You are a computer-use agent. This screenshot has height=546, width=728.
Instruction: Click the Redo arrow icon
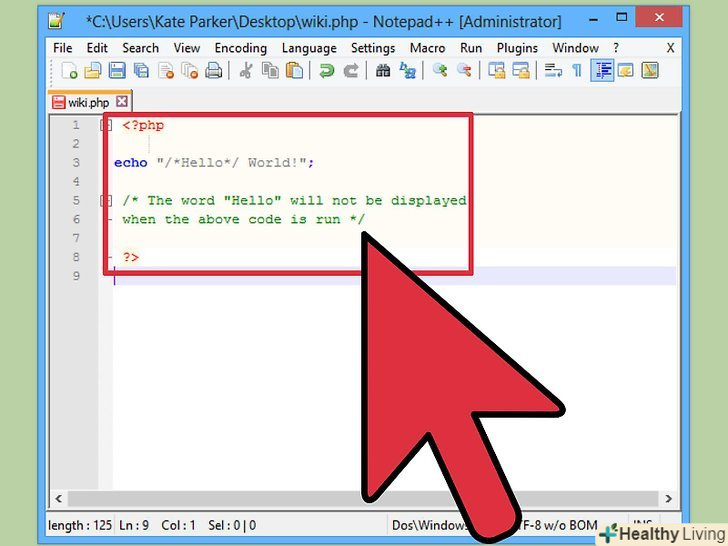[x=351, y=71]
